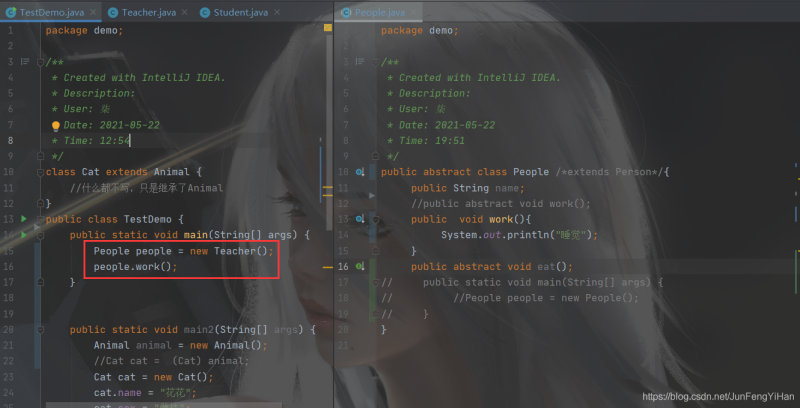The width and height of the screenshot is (800, 408).
Task: Jump to yellow warning stripe mark near line 16 in TestDemo.java
Action: [x=328, y=267]
